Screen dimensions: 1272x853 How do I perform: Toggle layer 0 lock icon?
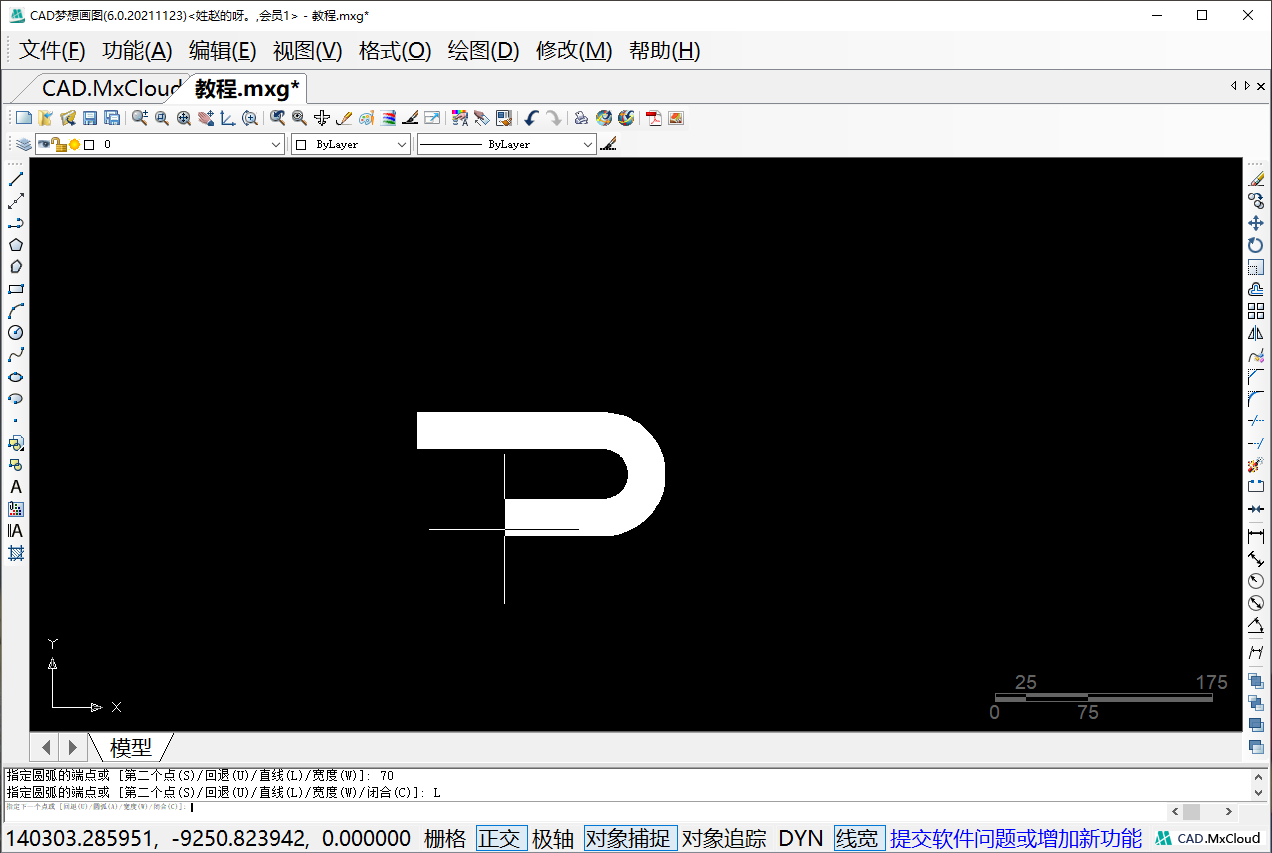pyautogui.click(x=59, y=145)
